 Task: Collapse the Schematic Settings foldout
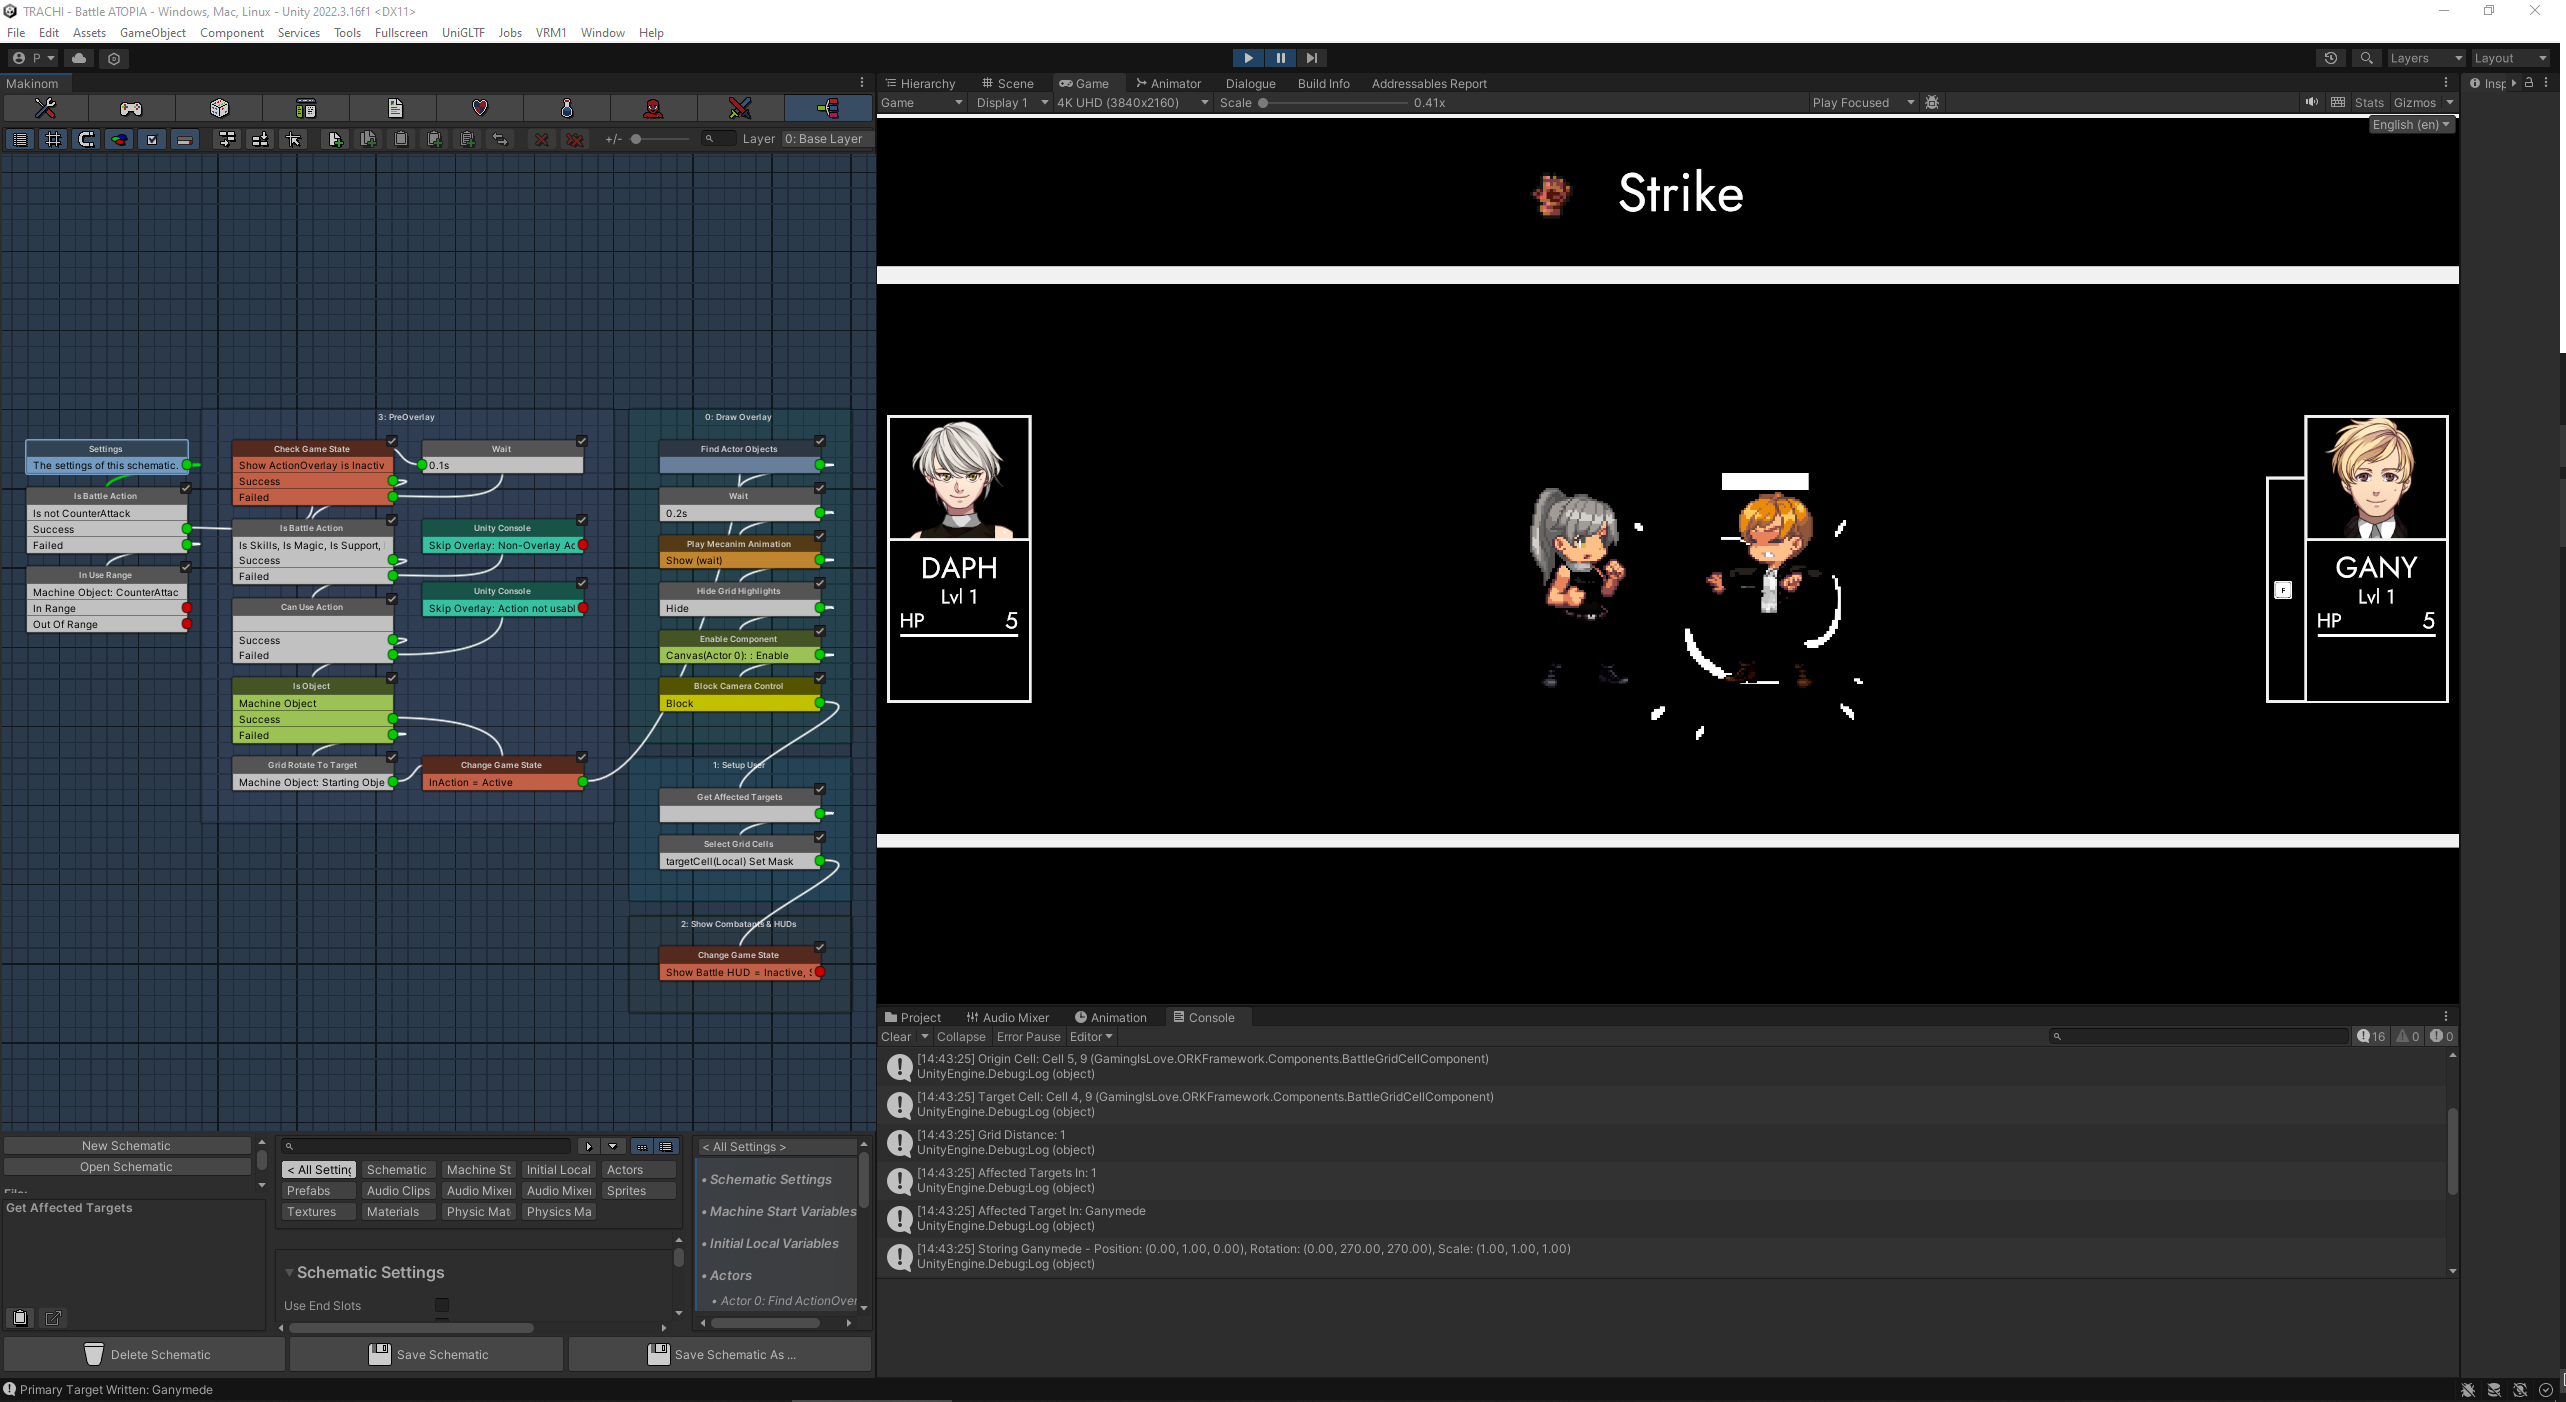point(289,1272)
